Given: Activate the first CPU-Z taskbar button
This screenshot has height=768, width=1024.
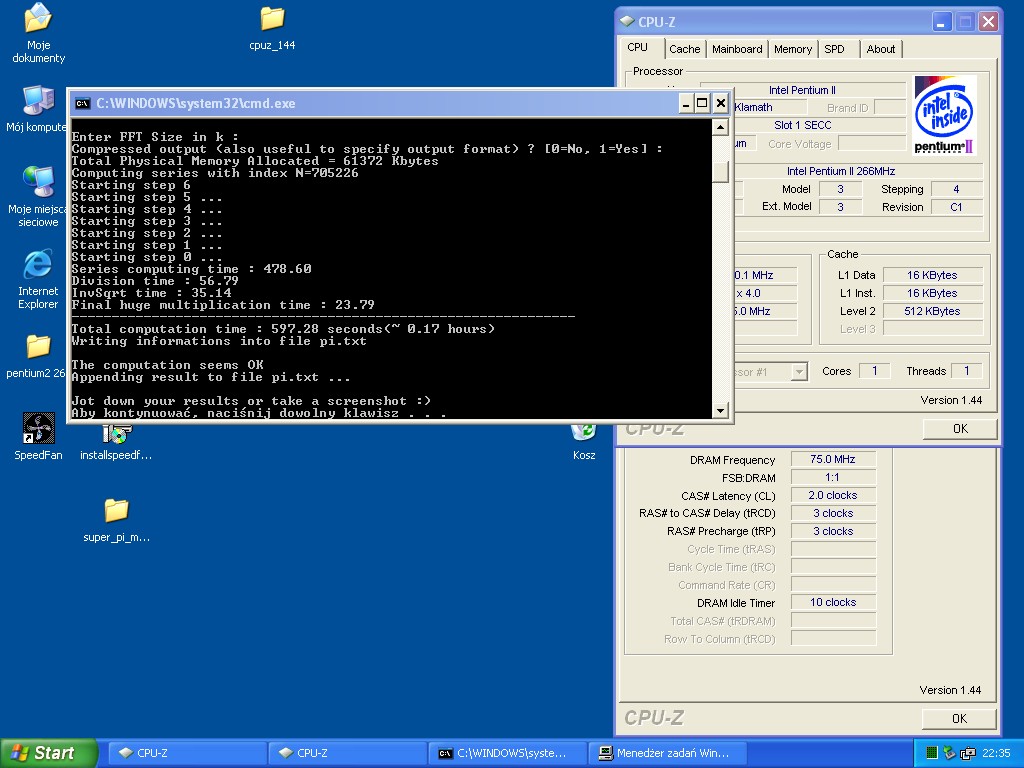Looking at the screenshot, I should pos(187,753).
